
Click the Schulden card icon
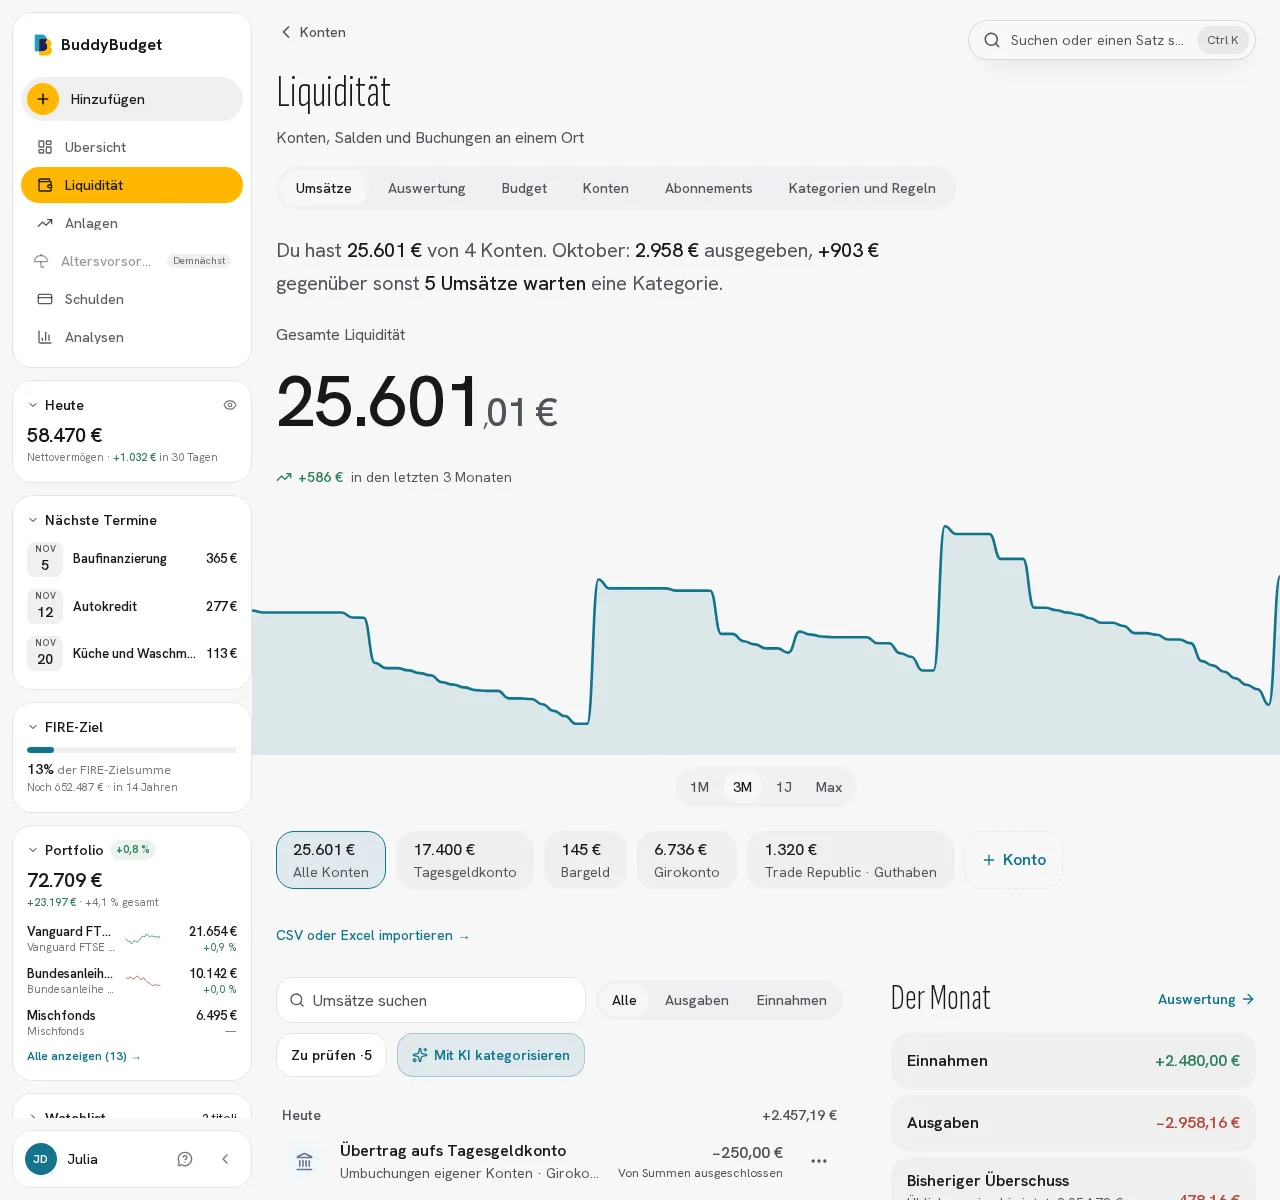pyautogui.click(x=45, y=299)
